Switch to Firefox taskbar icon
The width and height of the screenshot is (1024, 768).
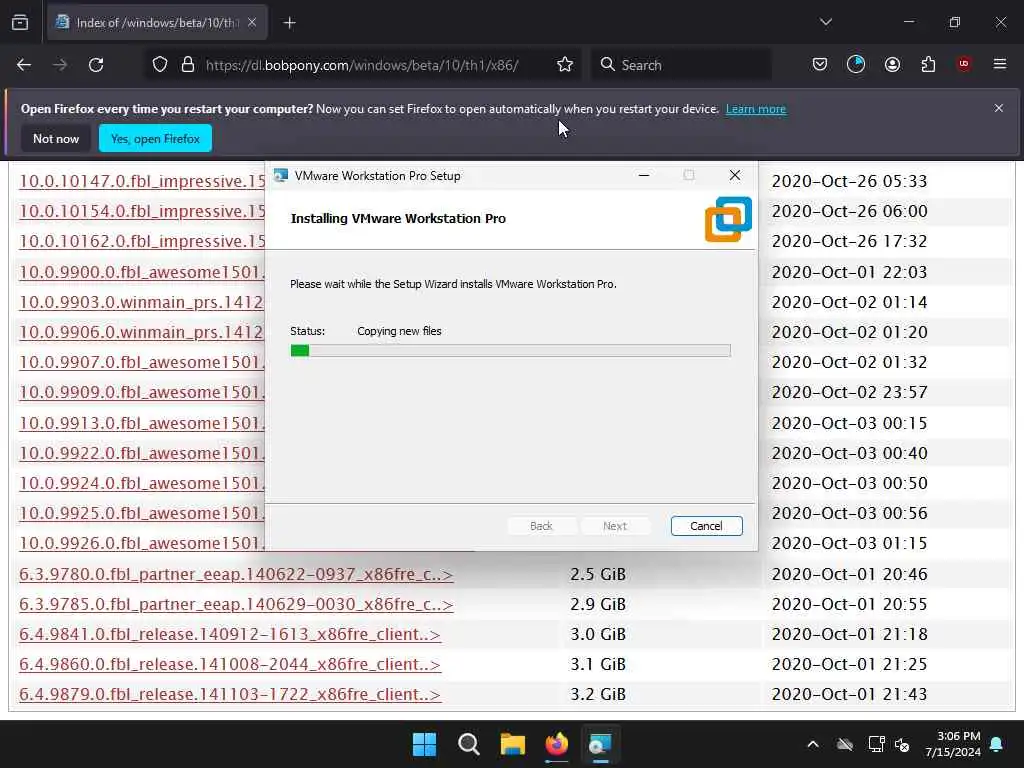tap(556, 744)
